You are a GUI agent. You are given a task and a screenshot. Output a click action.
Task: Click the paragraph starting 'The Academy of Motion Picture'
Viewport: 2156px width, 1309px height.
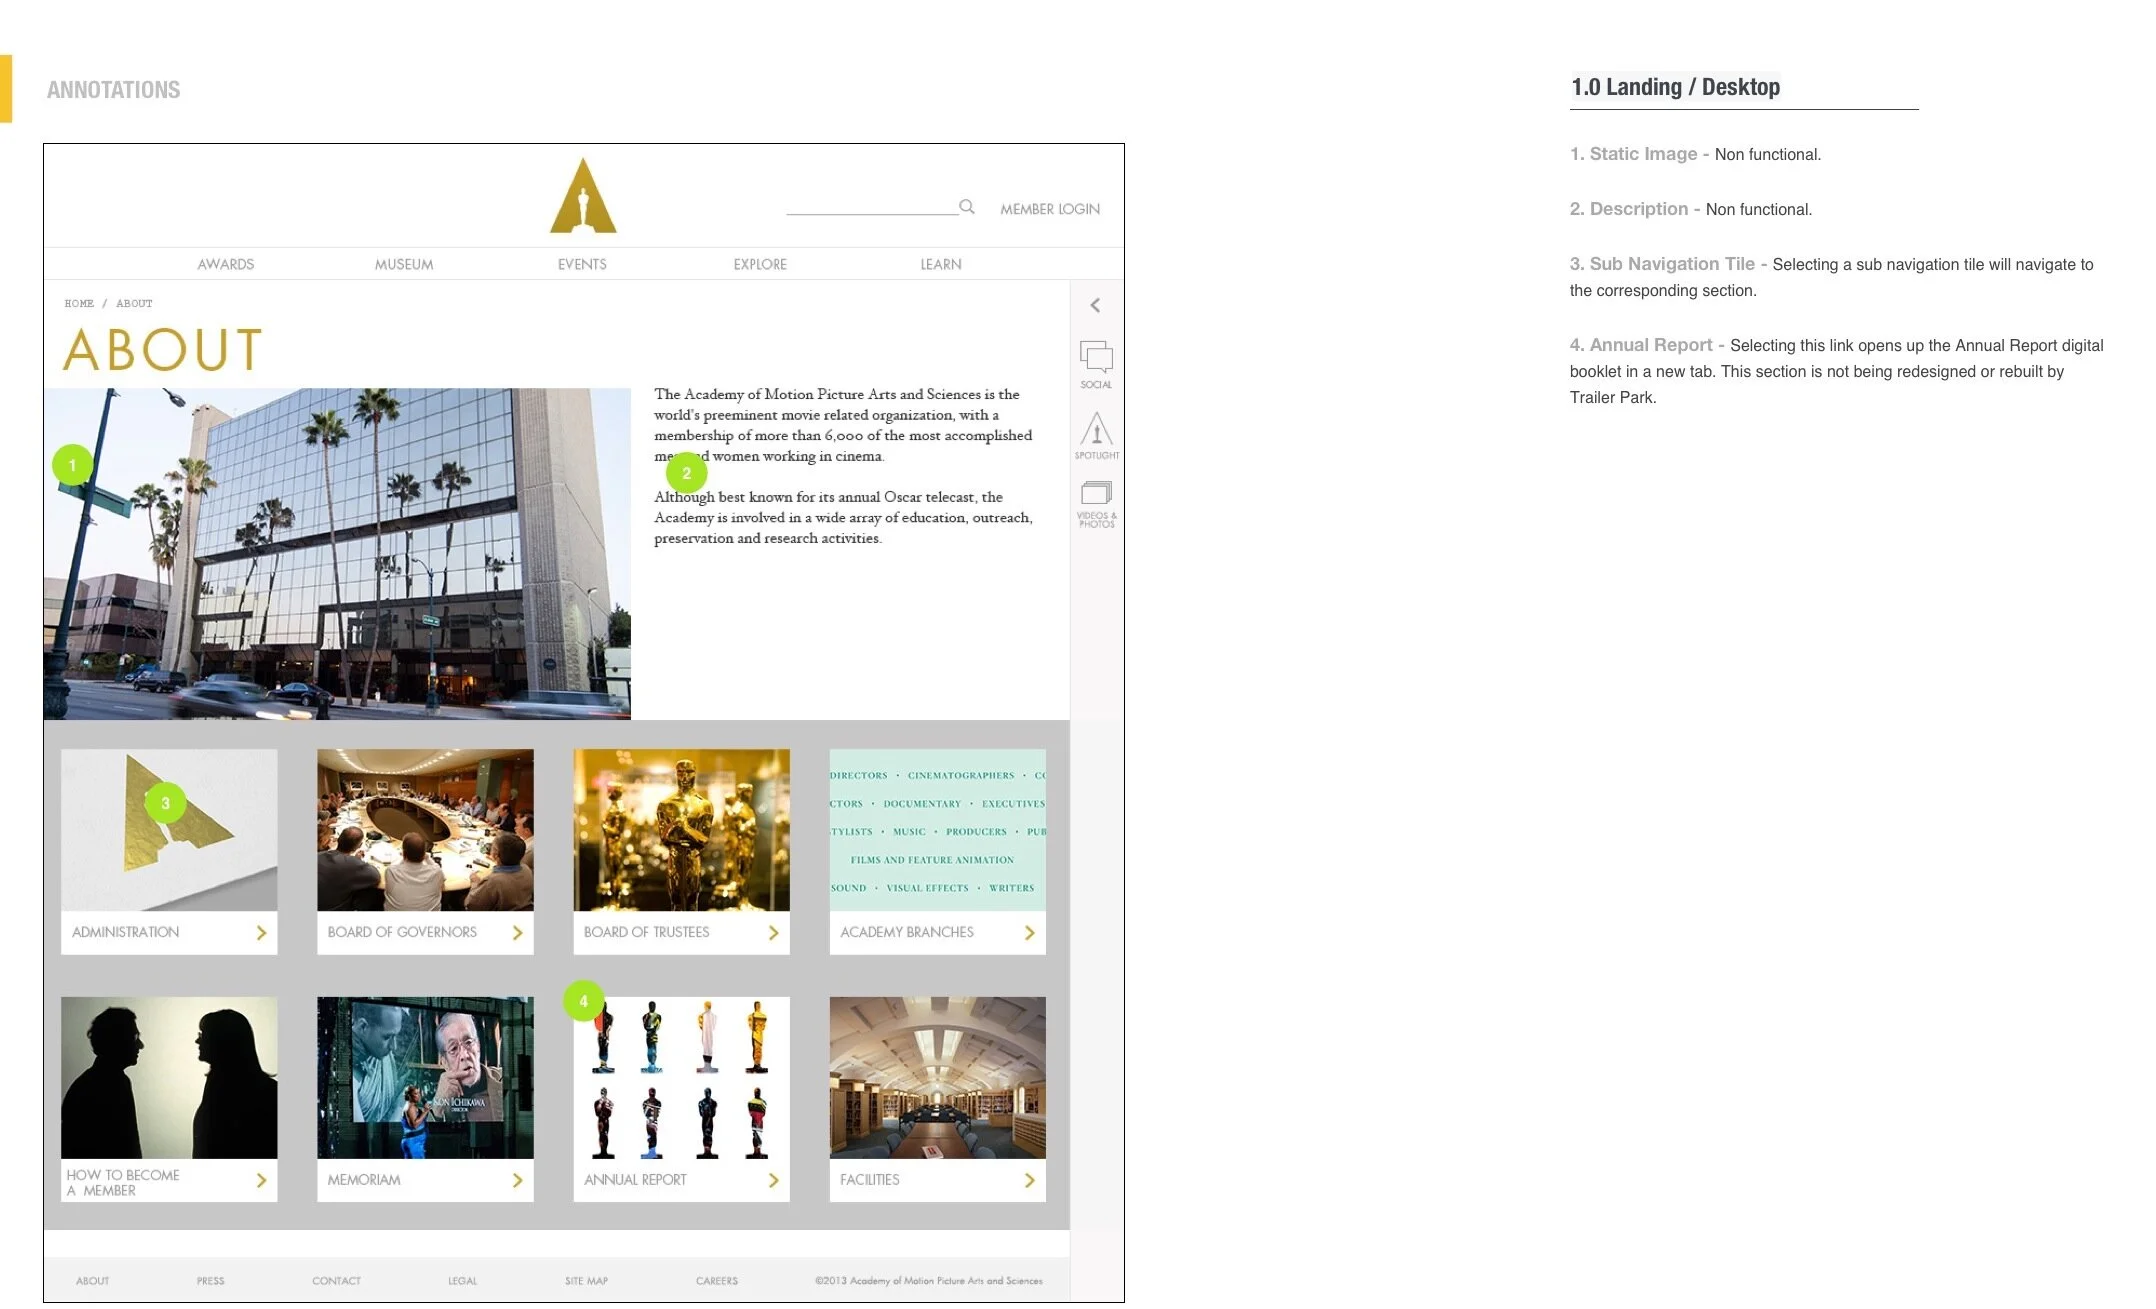(843, 425)
